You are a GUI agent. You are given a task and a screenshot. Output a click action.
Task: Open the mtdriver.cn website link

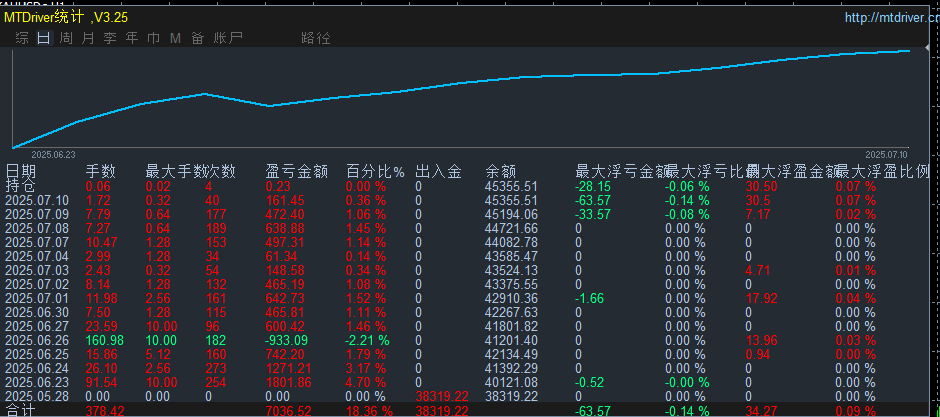(892, 17)
